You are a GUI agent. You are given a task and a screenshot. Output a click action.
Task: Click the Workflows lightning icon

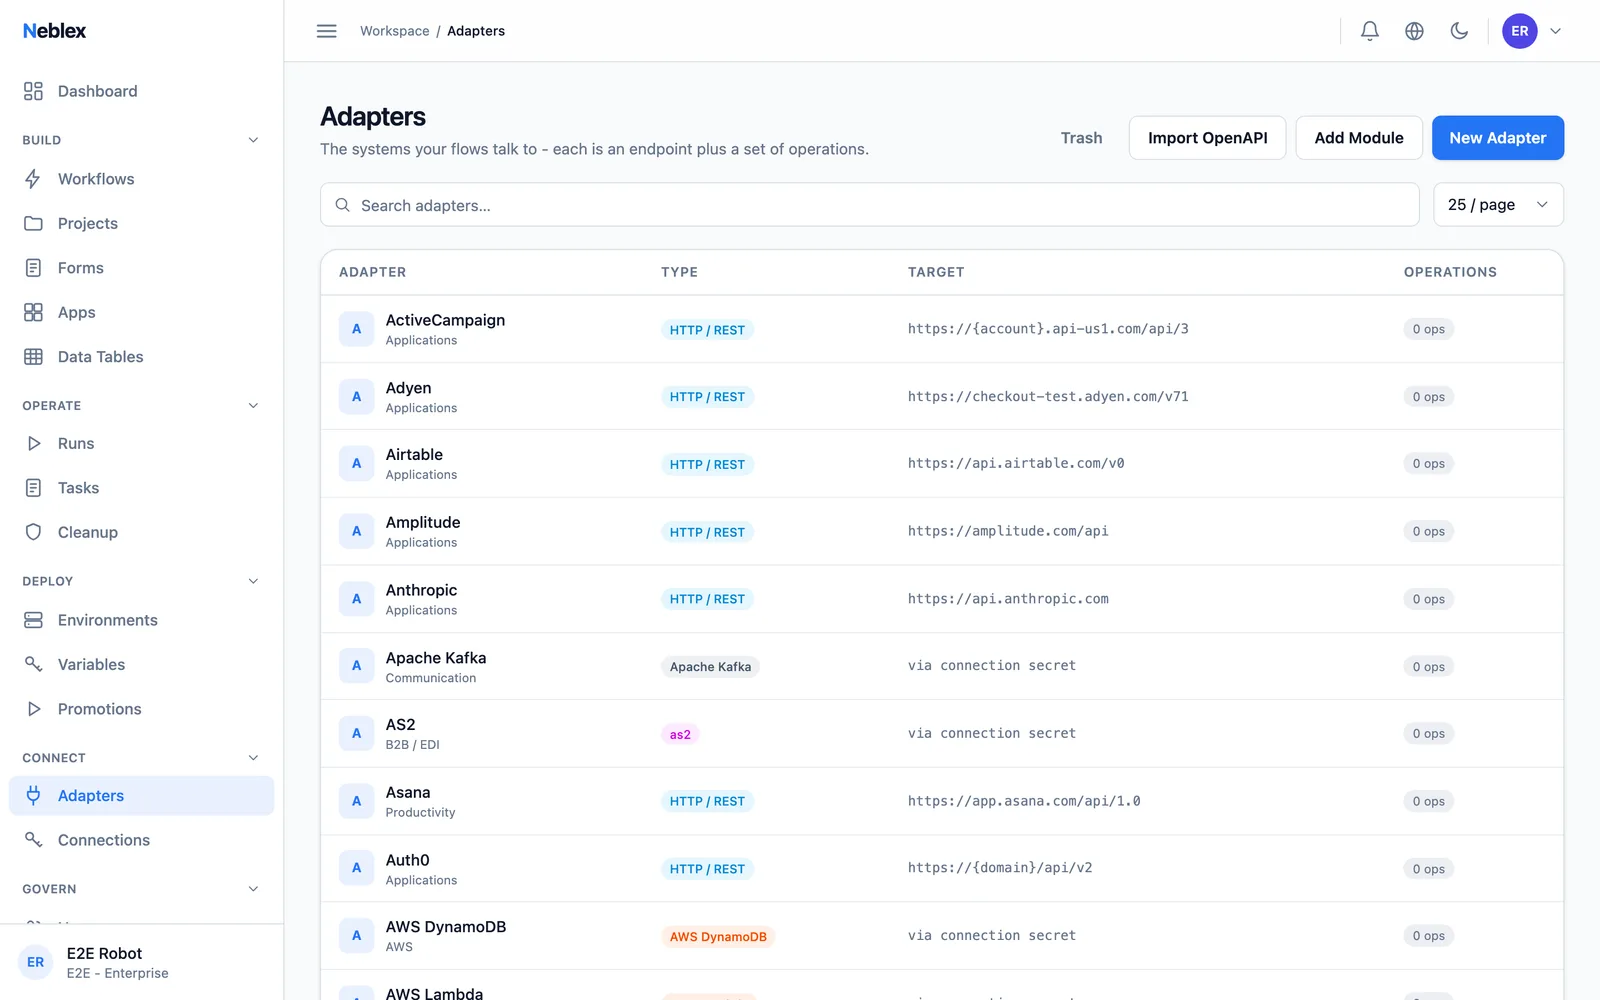(x=33, y=179)
